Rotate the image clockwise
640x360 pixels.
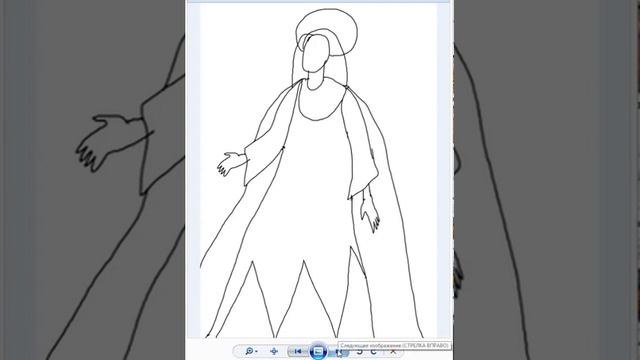[x=373, y=352]
